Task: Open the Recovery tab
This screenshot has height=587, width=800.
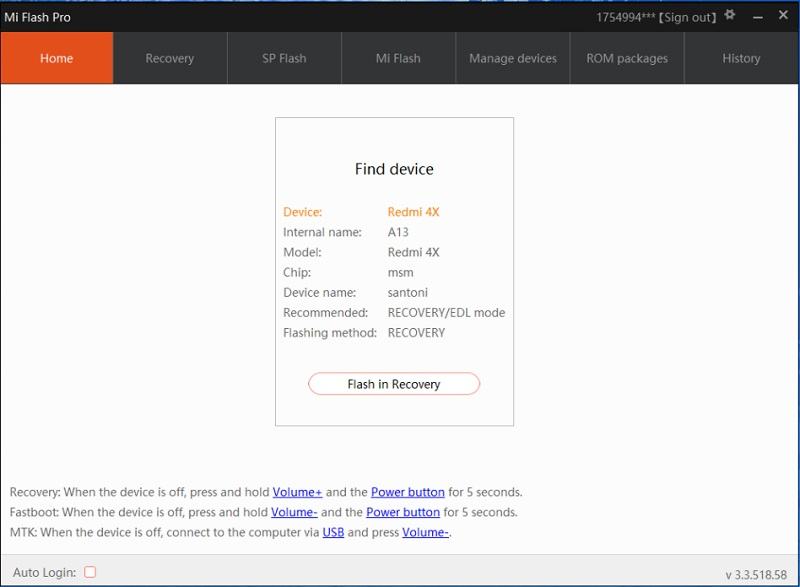Action: (170, 58)
